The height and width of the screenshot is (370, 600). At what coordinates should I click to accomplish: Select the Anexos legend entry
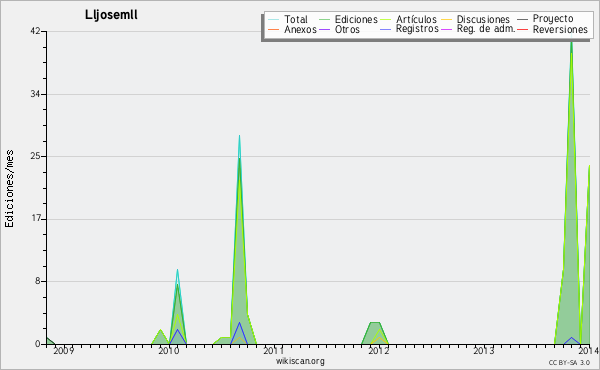(292, 29)
